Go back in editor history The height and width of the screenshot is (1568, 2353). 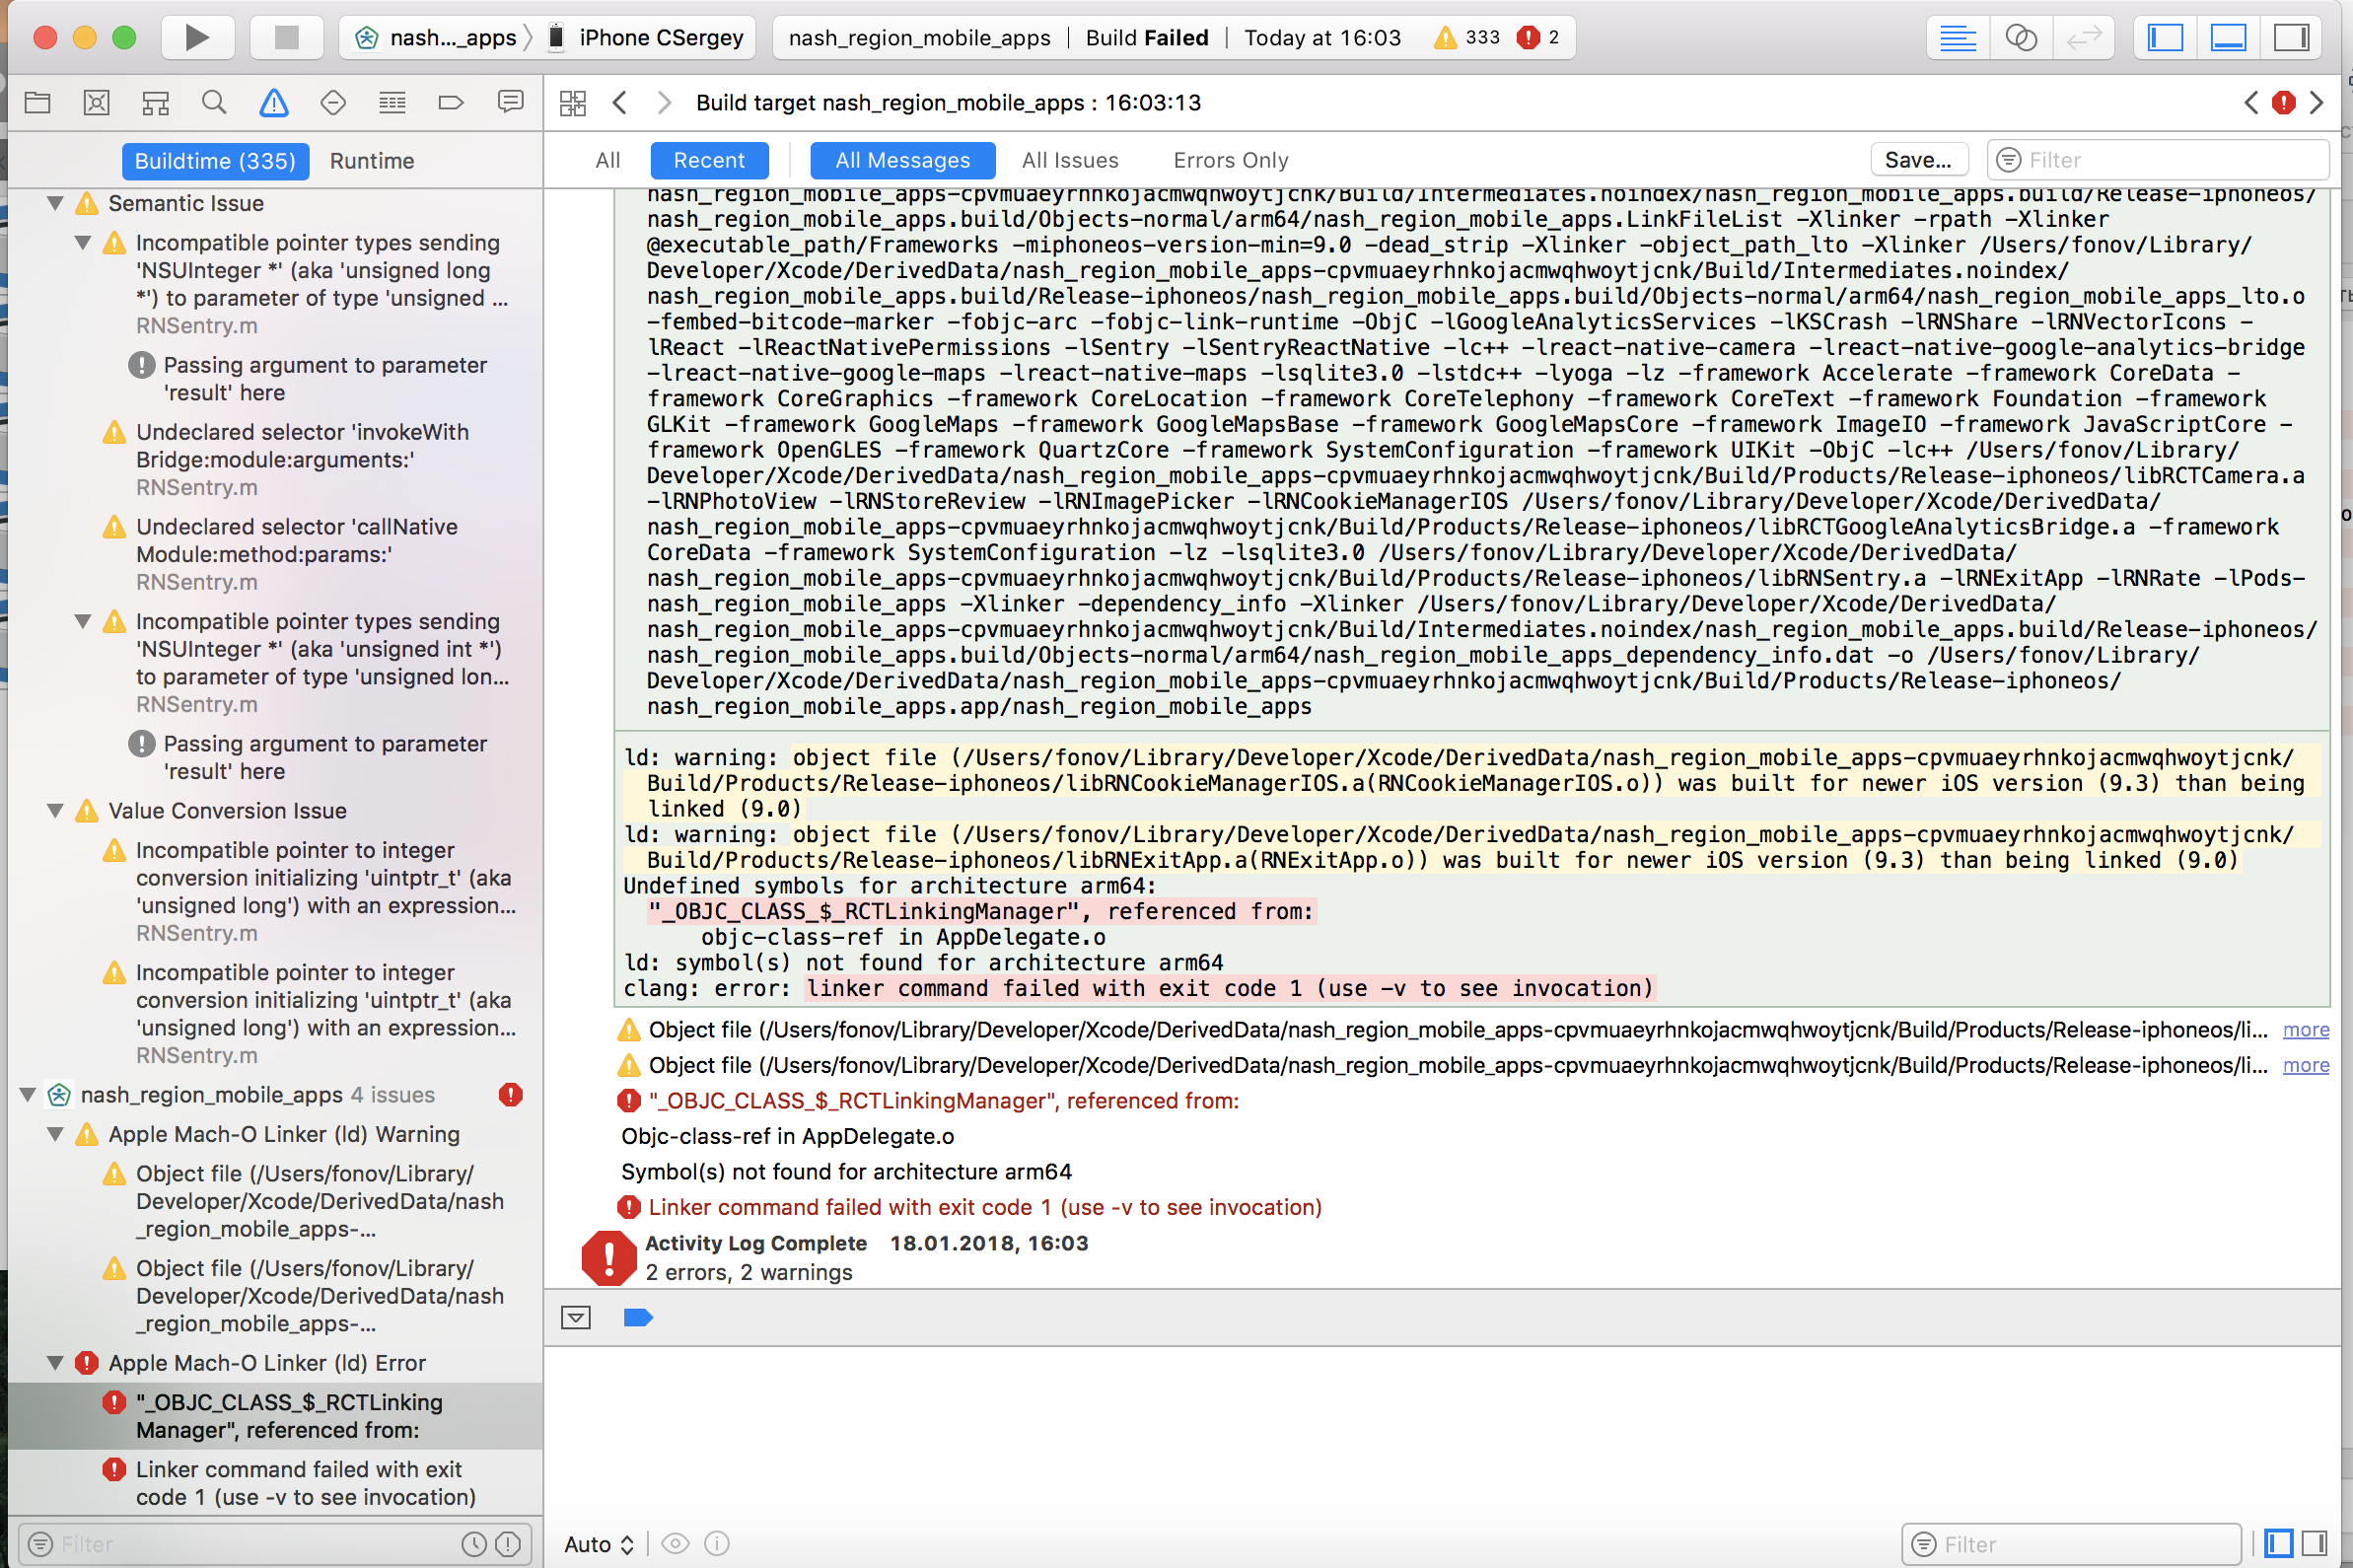[x=620, y=103]
